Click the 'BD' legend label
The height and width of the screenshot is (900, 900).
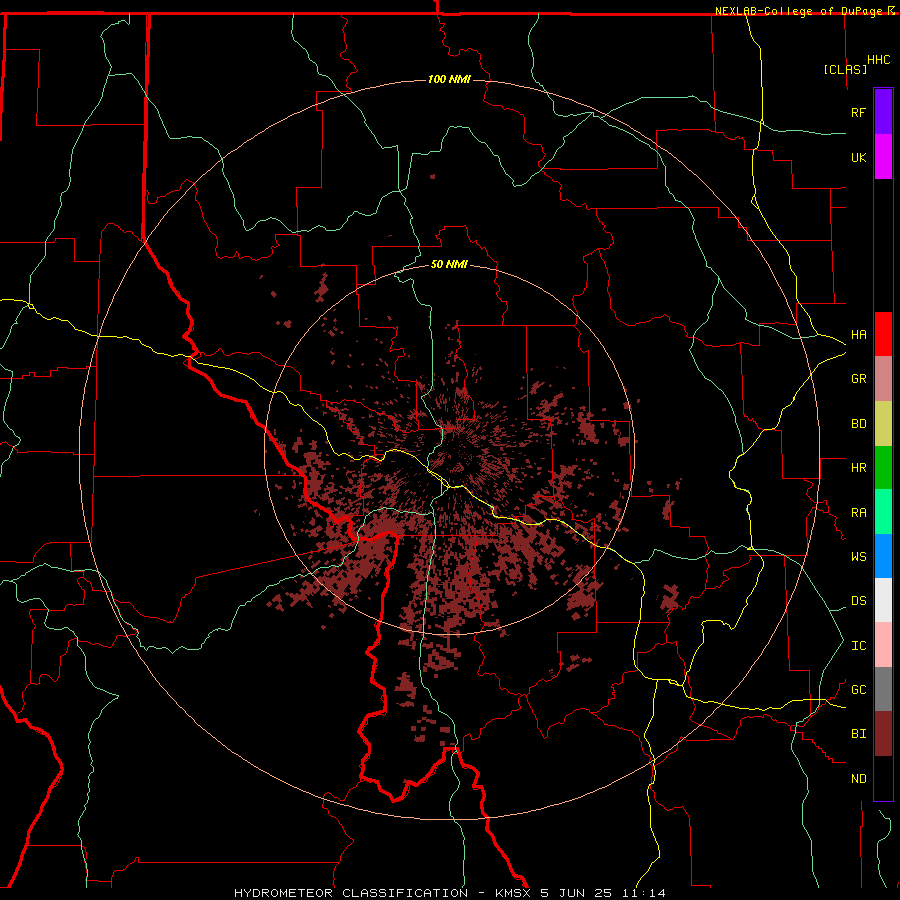click(x=858, y=424)
